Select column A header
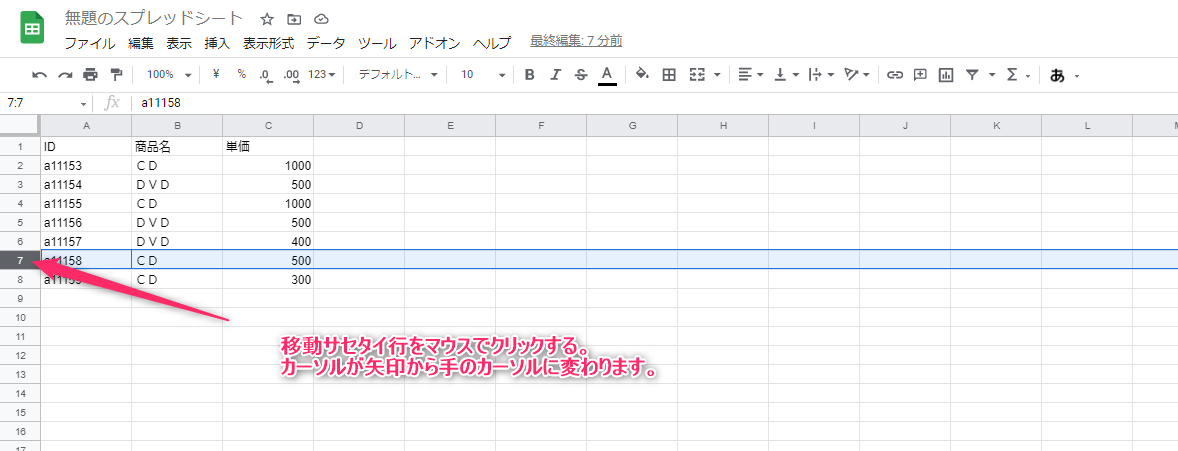This screenshot has width=1178, height=451. click(86, 126)
